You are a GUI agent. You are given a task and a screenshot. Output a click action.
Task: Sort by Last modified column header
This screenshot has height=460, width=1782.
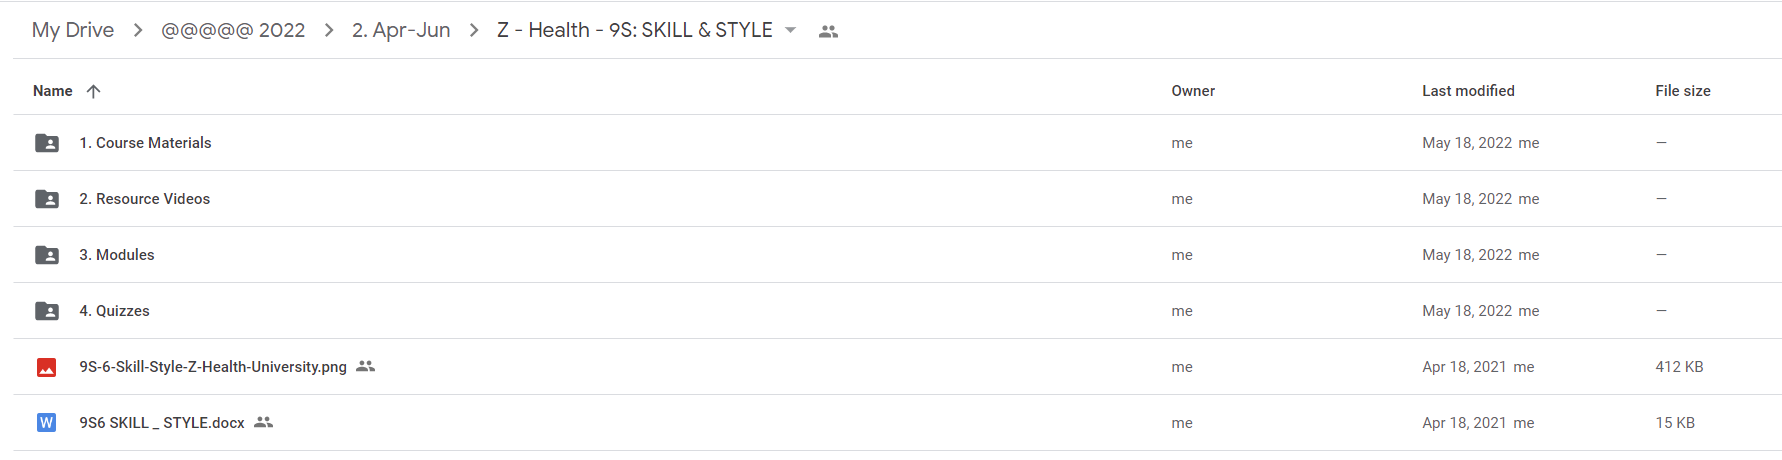[1468, 91]
